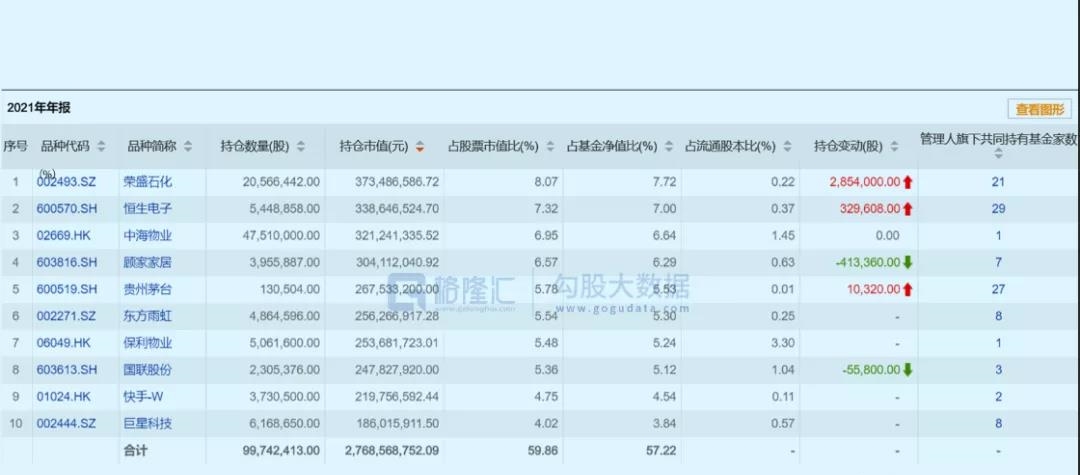Image resolution: width=1080 pixels, height=475 pixels.
Task: Sort by 管理人旗下共同持有基金家数 arrows
Action: 998,154
